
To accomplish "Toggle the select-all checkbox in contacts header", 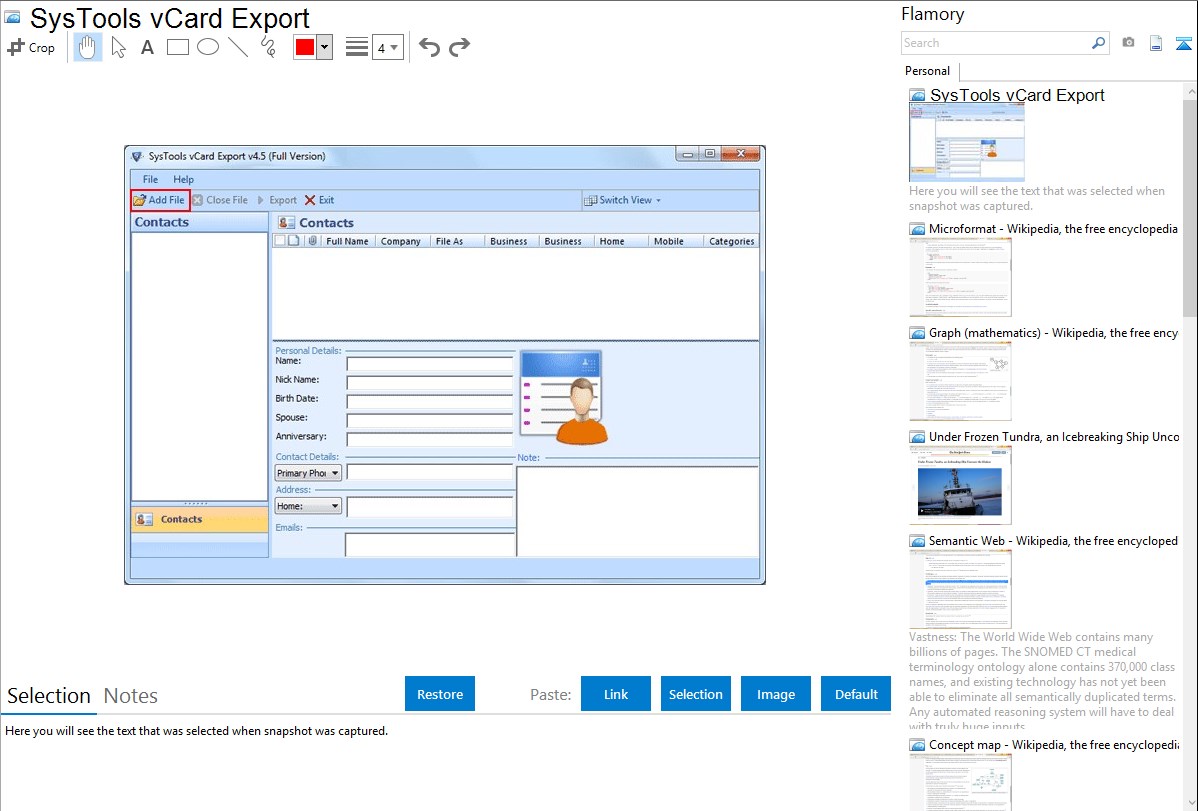I will [x=280, y=241].
